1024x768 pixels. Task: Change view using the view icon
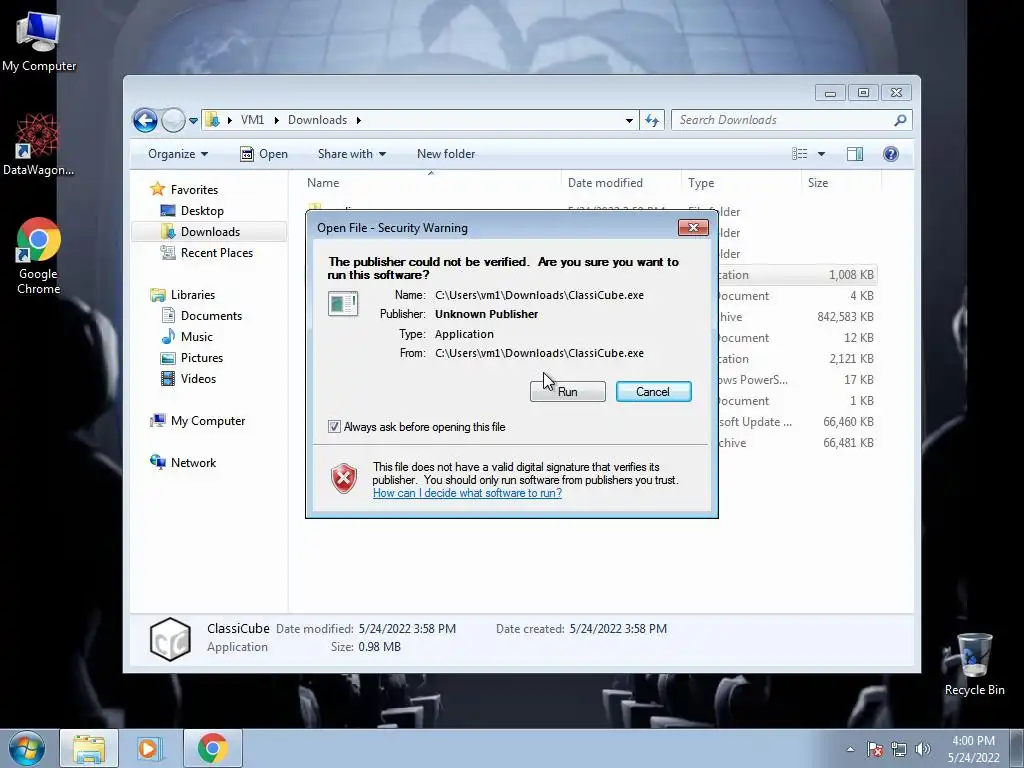(799, 154)
